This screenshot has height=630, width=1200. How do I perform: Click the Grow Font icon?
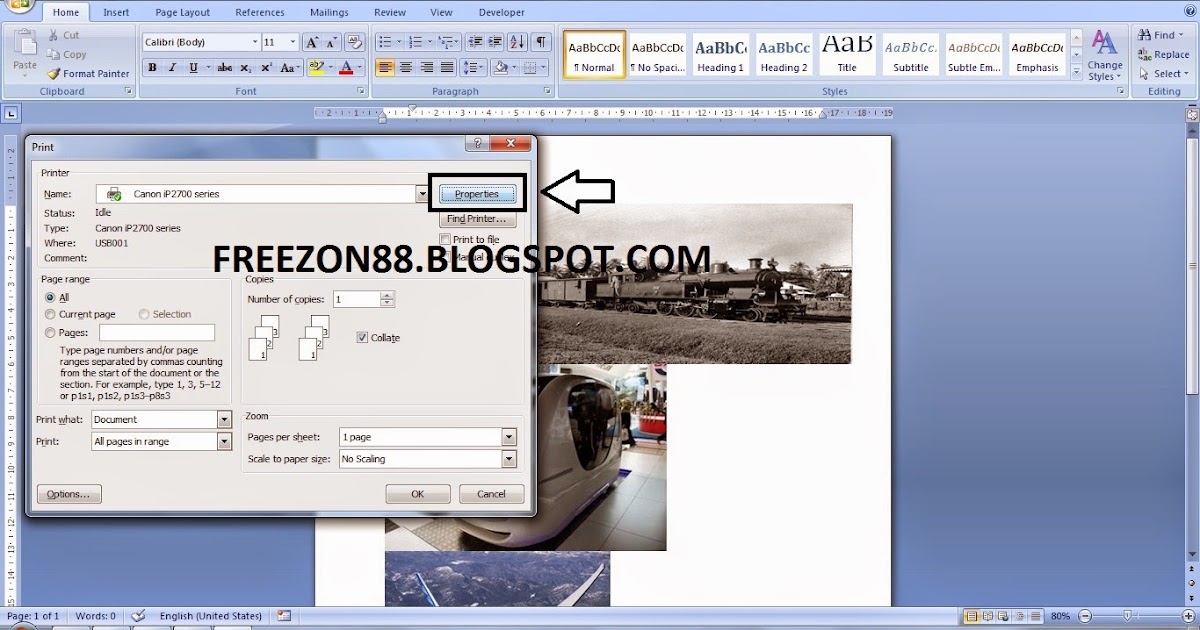[312, 42]
